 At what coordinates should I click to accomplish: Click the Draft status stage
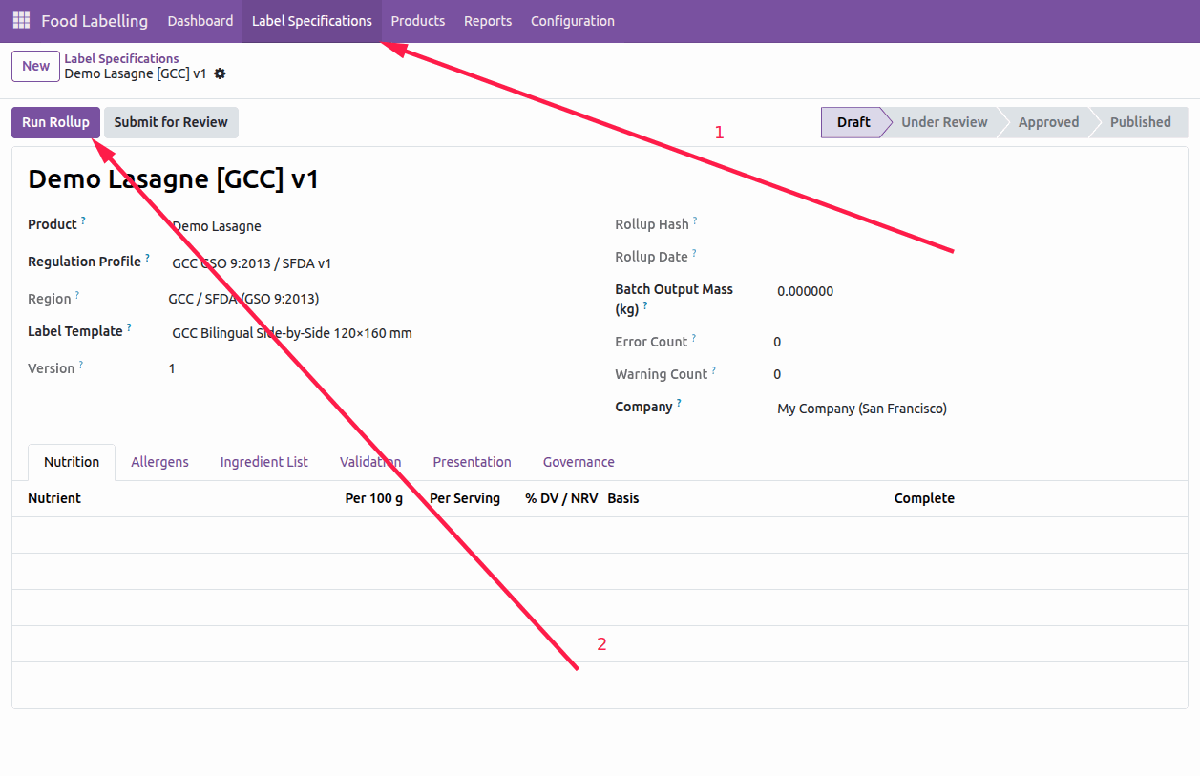tap(853, 122)
